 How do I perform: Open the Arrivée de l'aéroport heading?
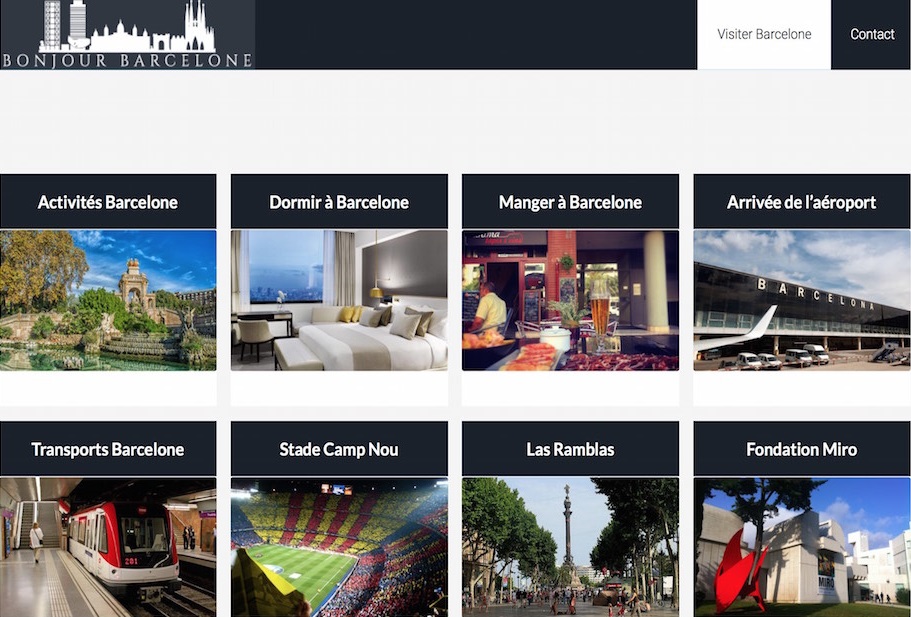[x=802, y=202]
